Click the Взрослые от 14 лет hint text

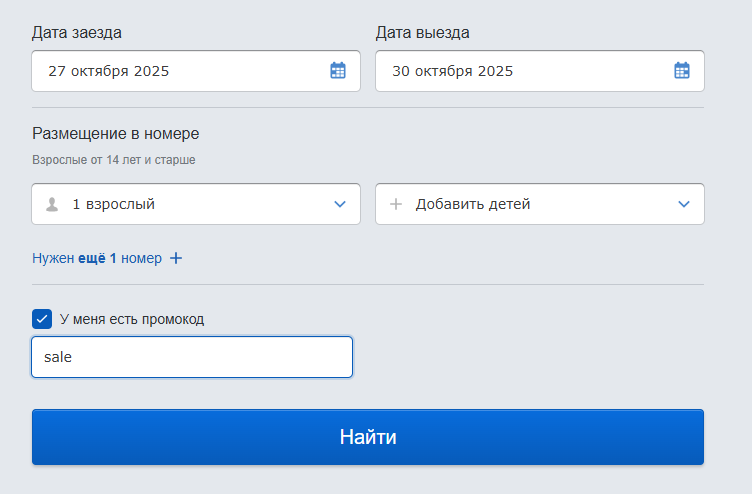pyautogui.click(x=114, y=159)
